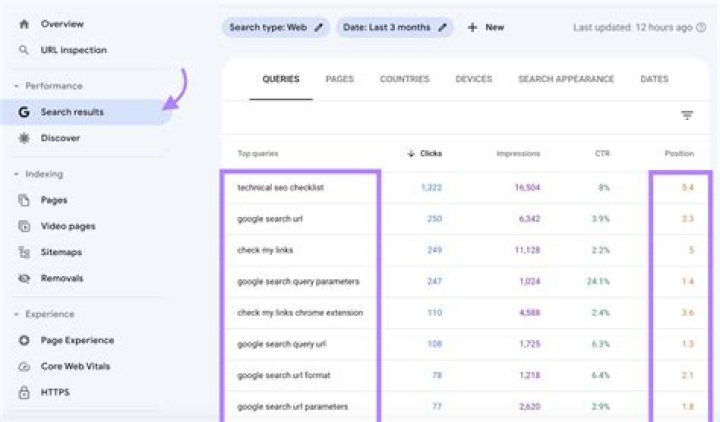Click the Discover asterisk icon
This screenshot has width=720, height=422.
pos(24,138)
